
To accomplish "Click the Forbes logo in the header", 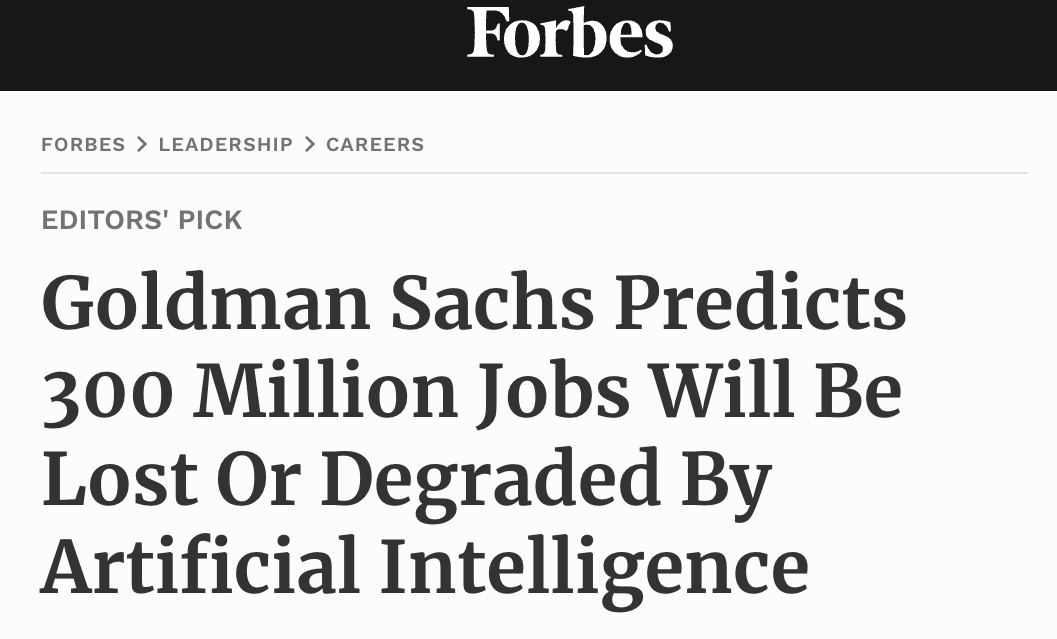I will coord(570,32).
